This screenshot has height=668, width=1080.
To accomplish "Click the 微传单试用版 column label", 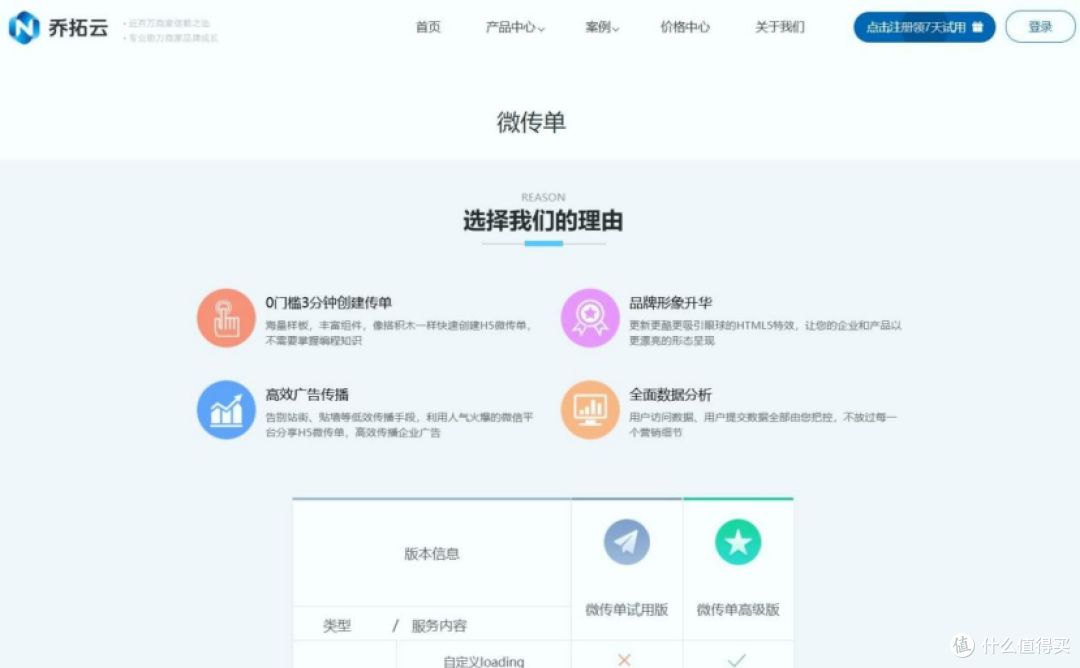I will [627, 609].
